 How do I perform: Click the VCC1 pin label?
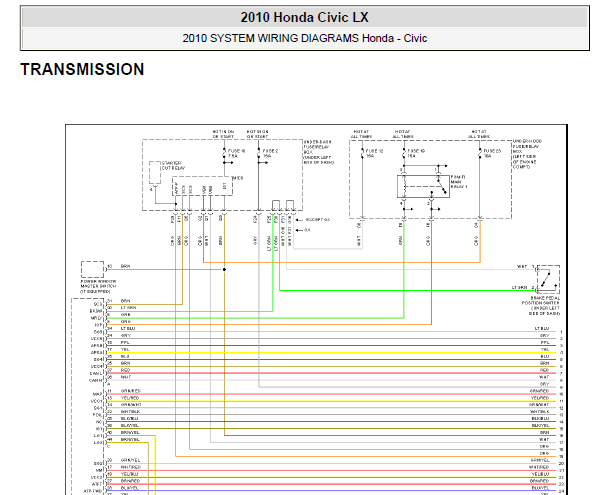(97, 401)
